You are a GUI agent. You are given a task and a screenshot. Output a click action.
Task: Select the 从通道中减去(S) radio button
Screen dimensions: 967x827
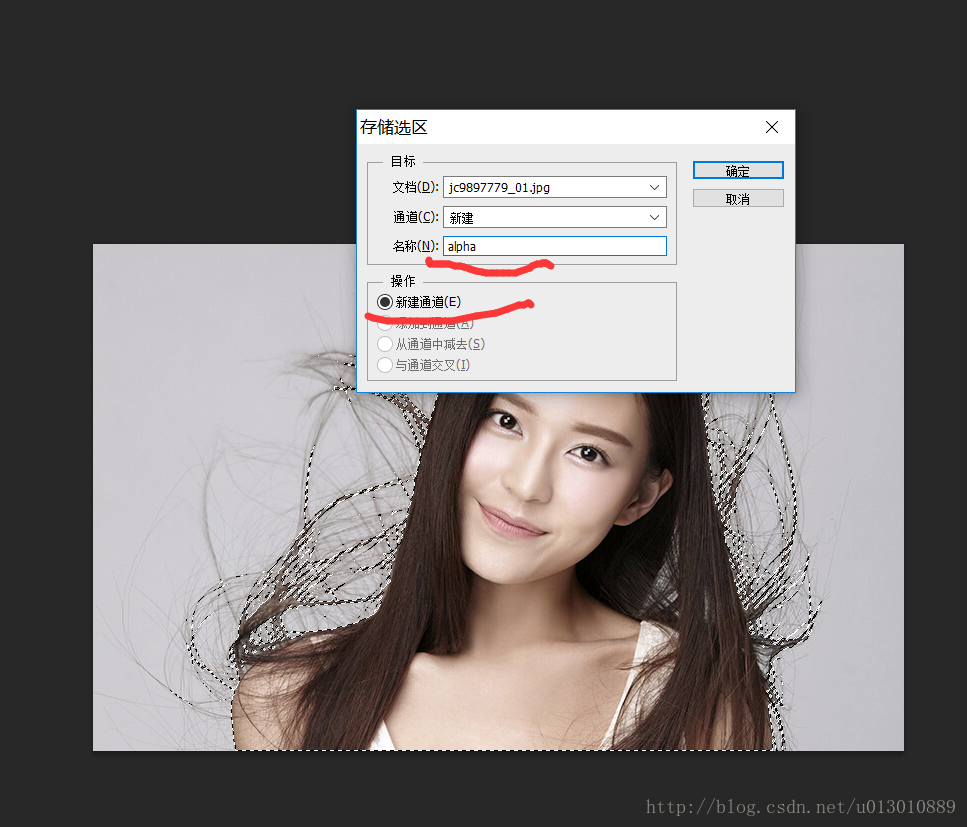385,344
